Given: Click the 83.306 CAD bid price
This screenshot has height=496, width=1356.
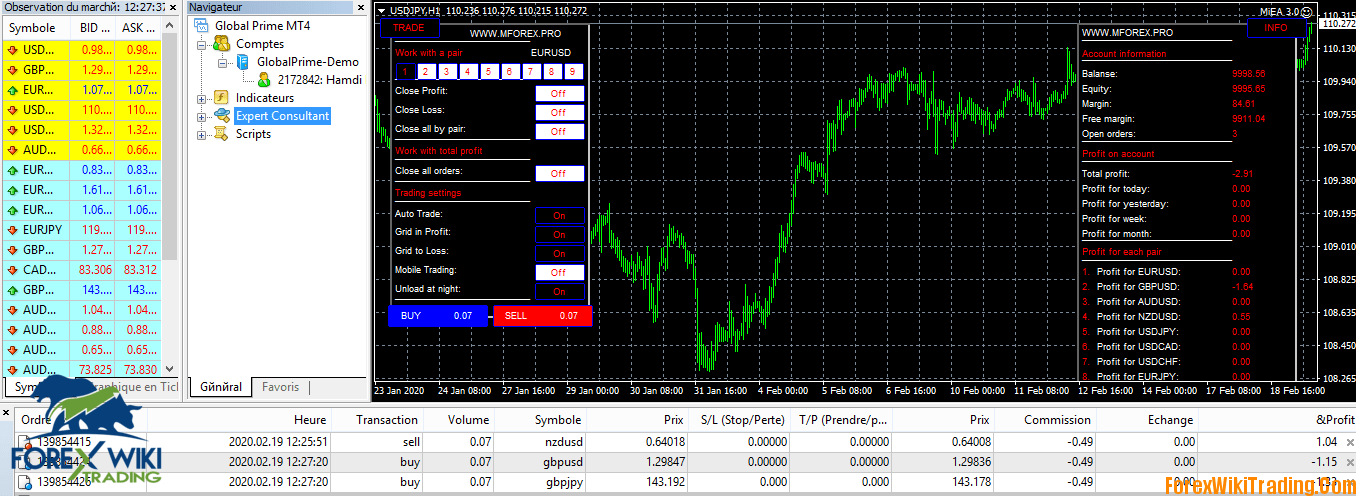Looking at the screenshot, I should (93, 270).
